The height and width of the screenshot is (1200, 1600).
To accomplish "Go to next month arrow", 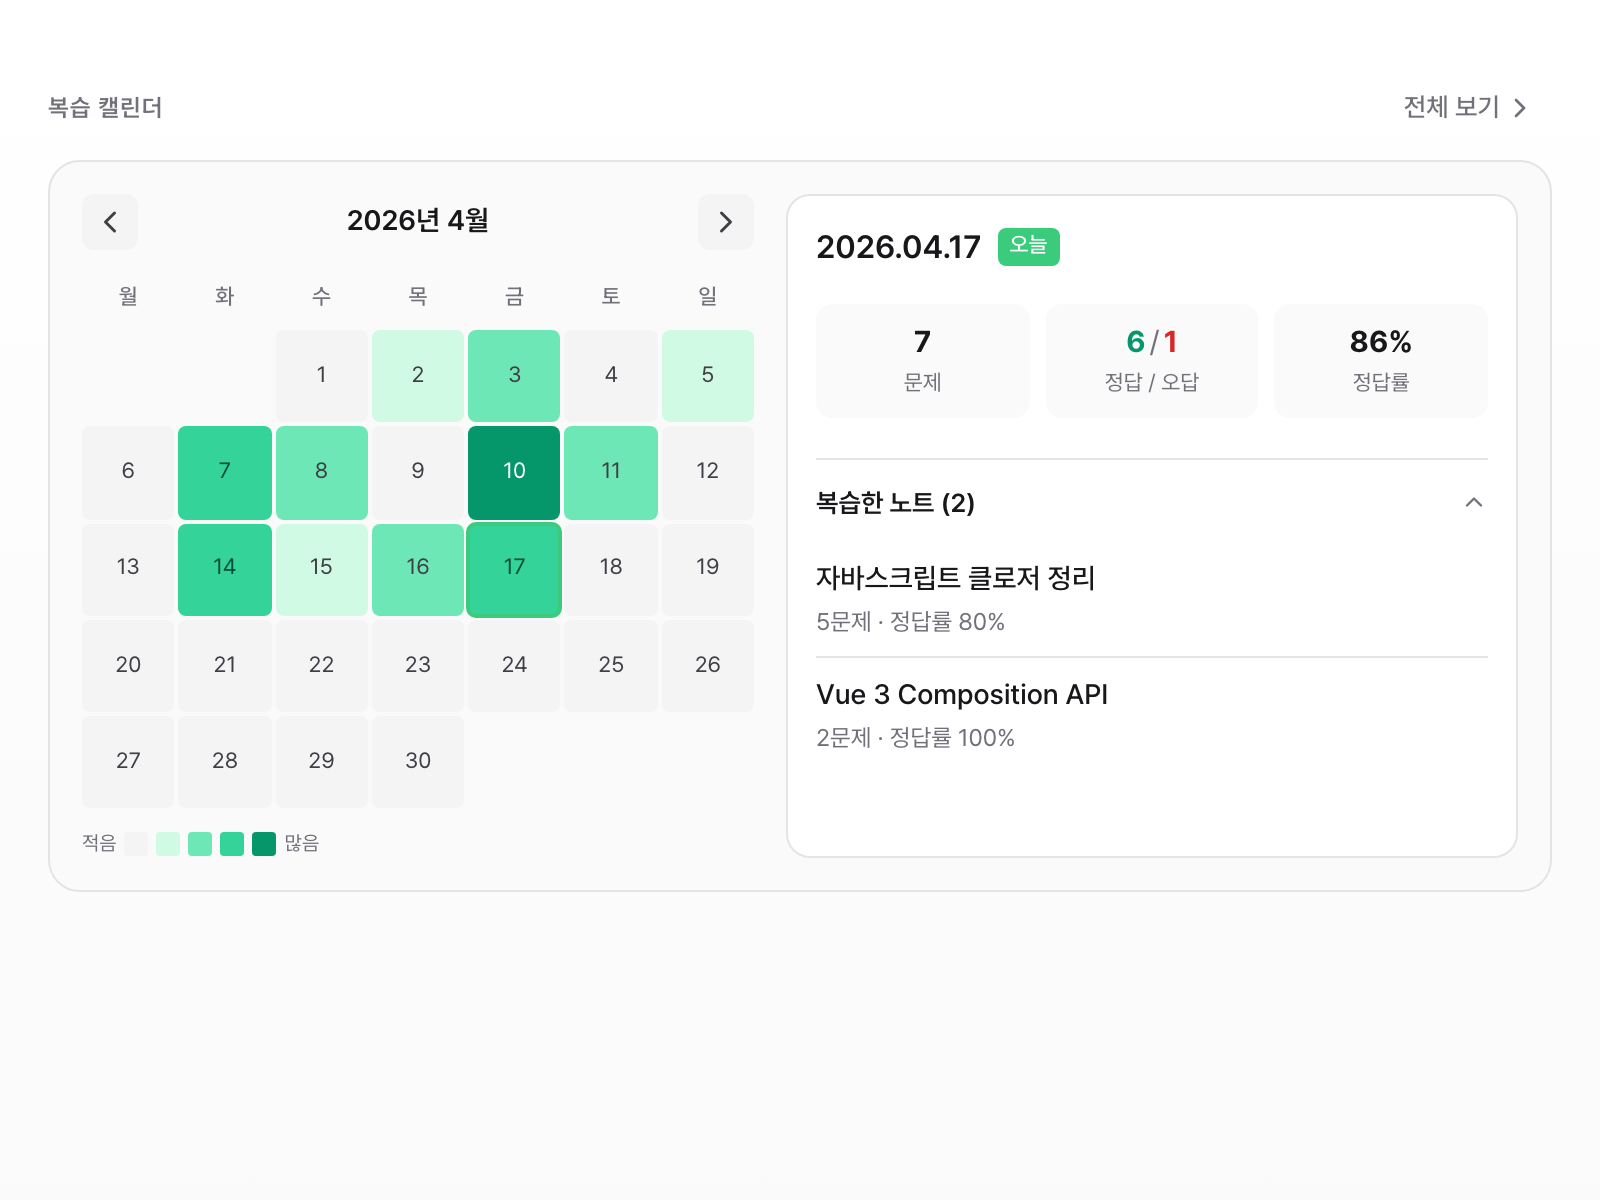I will pyautogui.click(x=725, y=222).
